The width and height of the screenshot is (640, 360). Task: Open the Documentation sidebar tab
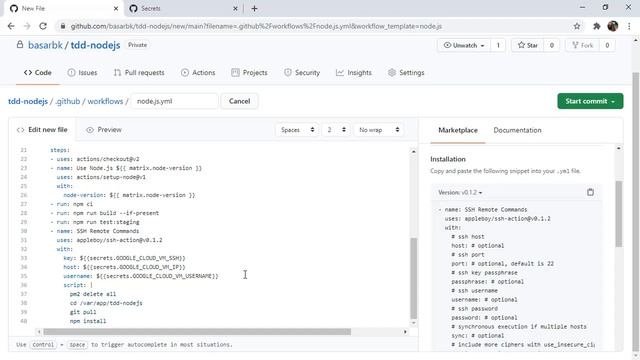(517, 130)
